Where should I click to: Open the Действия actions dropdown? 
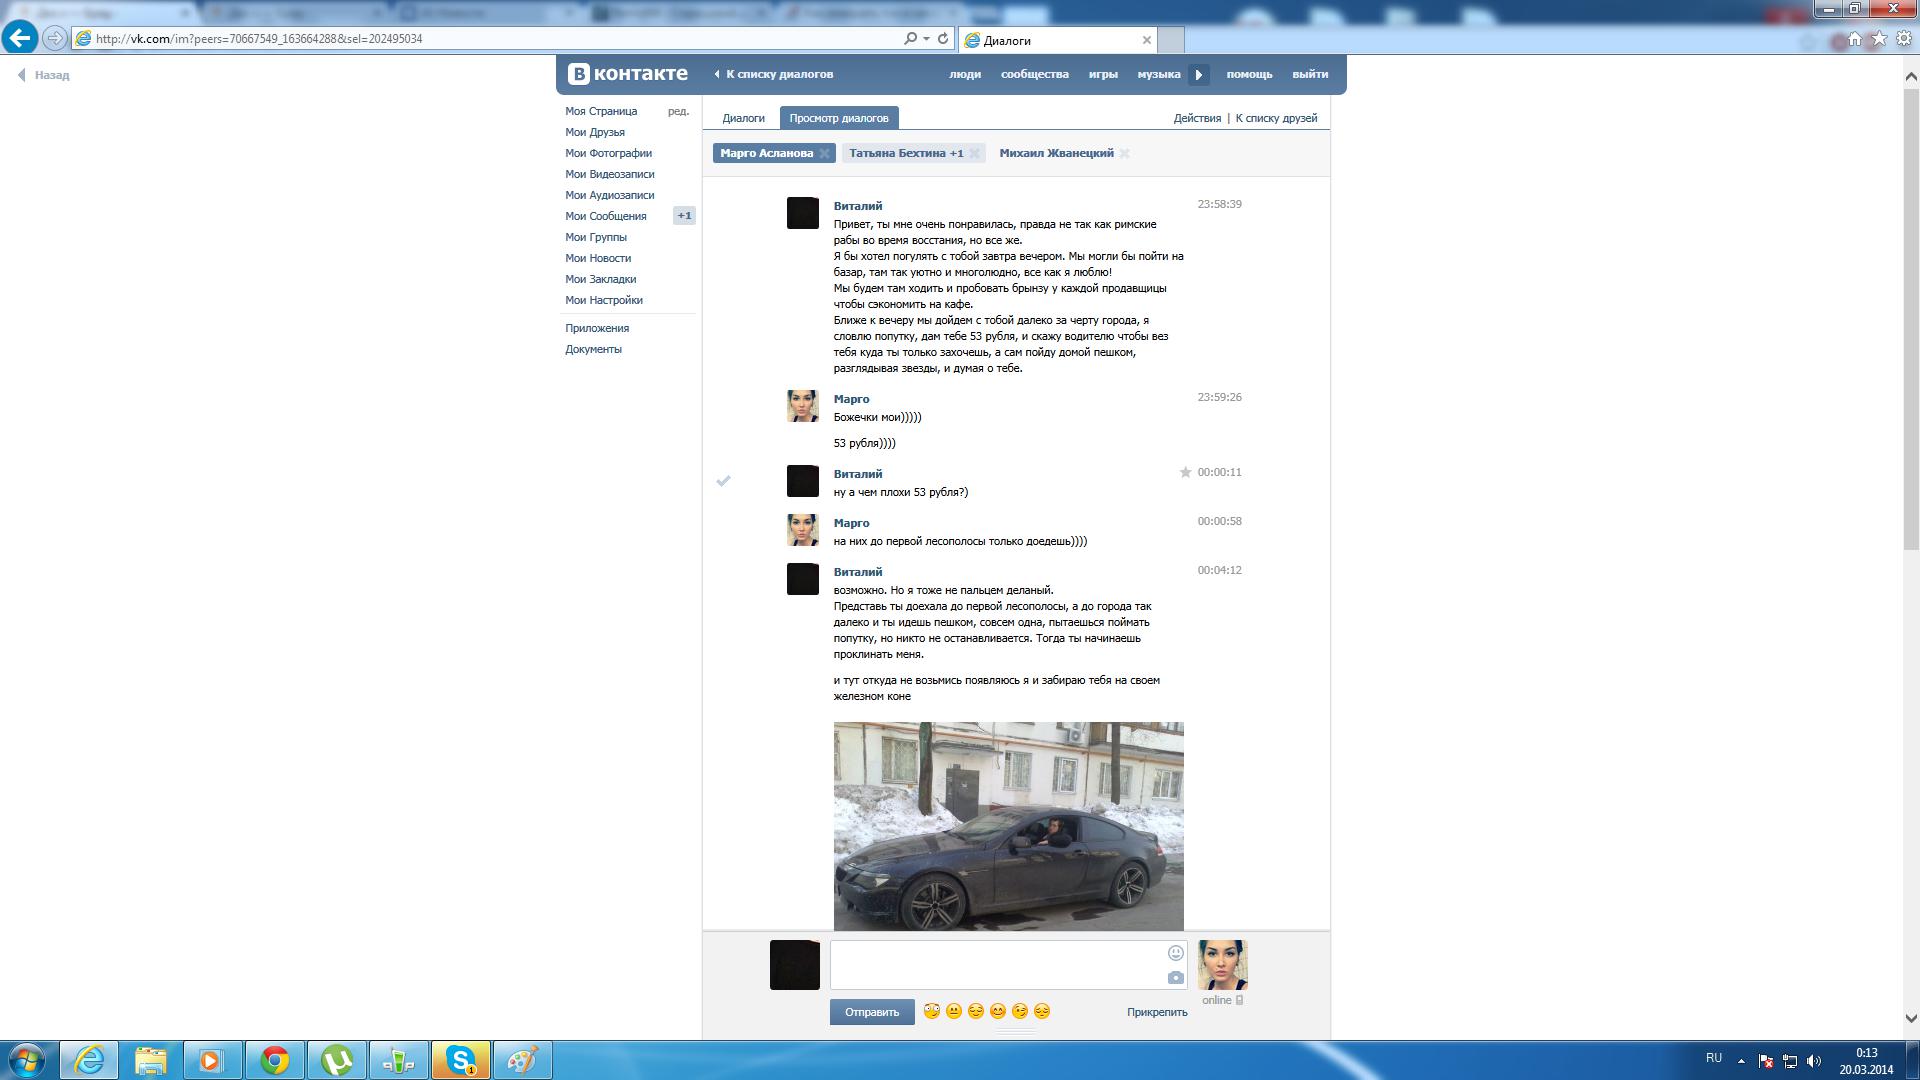pos(1197,118)
